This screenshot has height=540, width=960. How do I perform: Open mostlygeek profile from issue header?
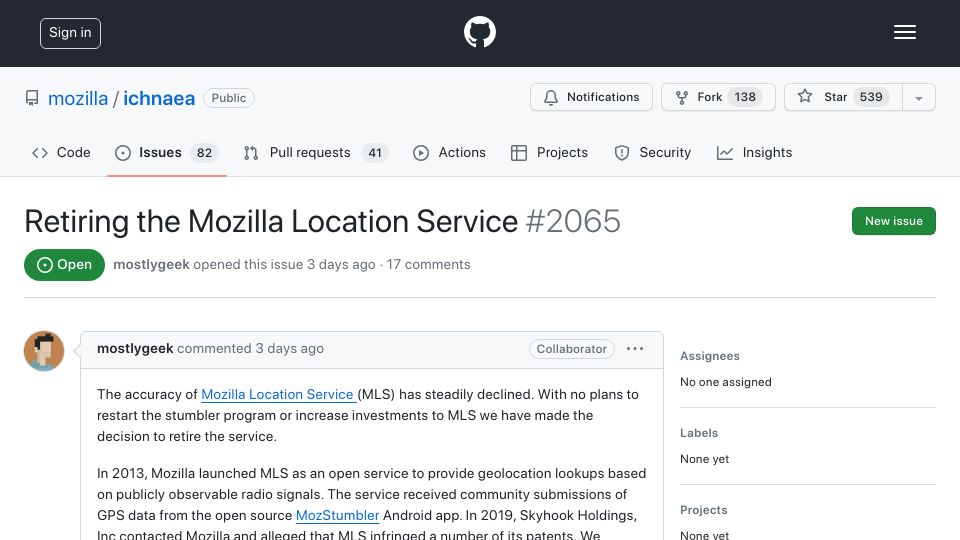point(151,264)
